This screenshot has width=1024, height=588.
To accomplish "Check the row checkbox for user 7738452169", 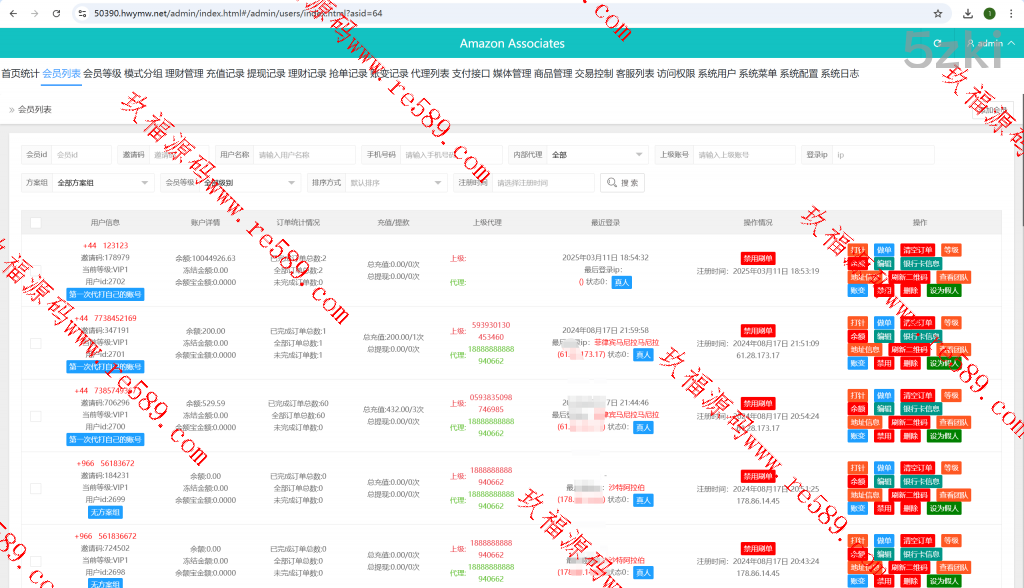I will pos(36,343).
